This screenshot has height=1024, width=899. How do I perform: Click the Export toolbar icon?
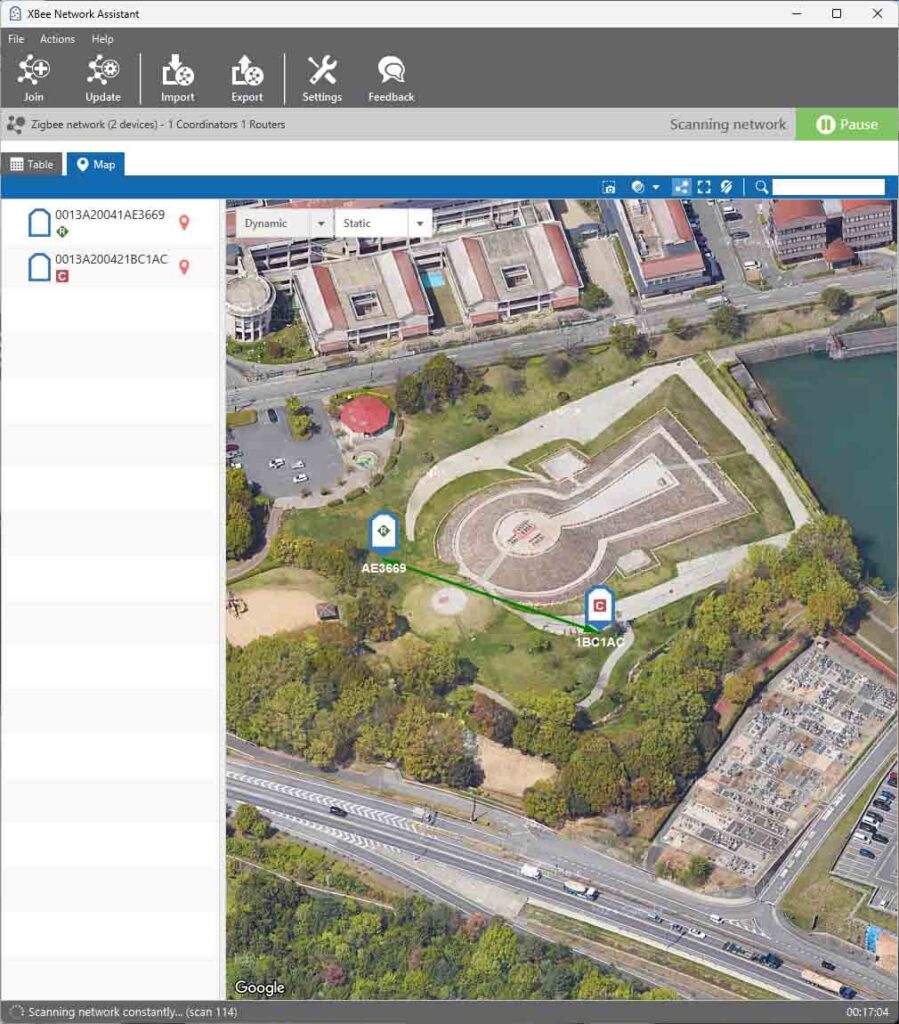tap(247, 78)
